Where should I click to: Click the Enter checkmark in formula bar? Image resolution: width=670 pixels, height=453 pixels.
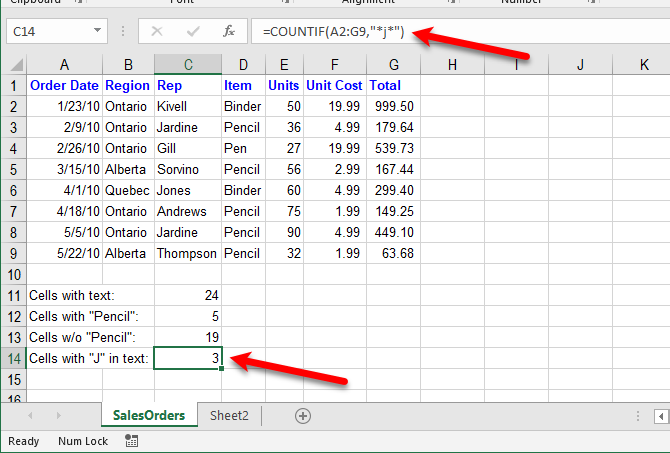(x=192, y=32)
